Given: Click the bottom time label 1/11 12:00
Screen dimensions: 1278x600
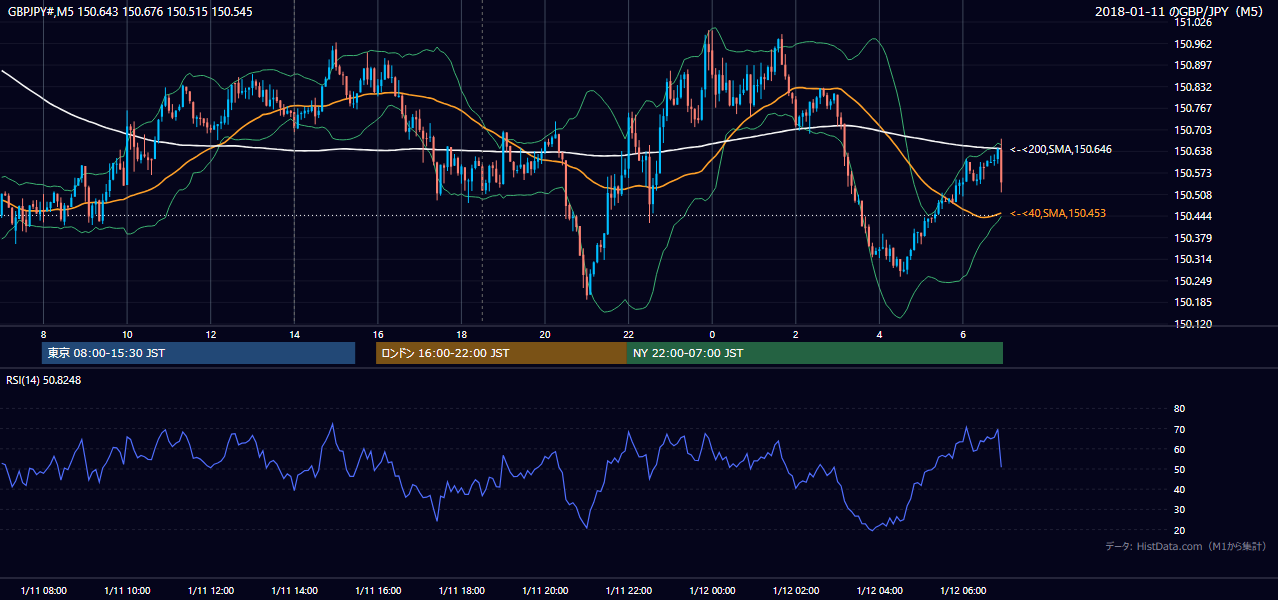Looking at the screenshot, I should point(210,591).
